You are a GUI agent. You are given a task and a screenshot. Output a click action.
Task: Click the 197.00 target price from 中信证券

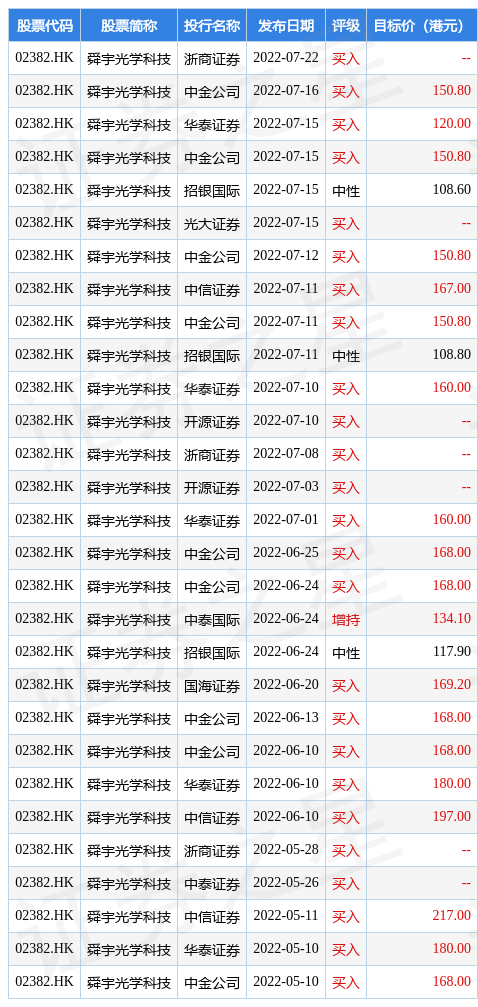452,817
